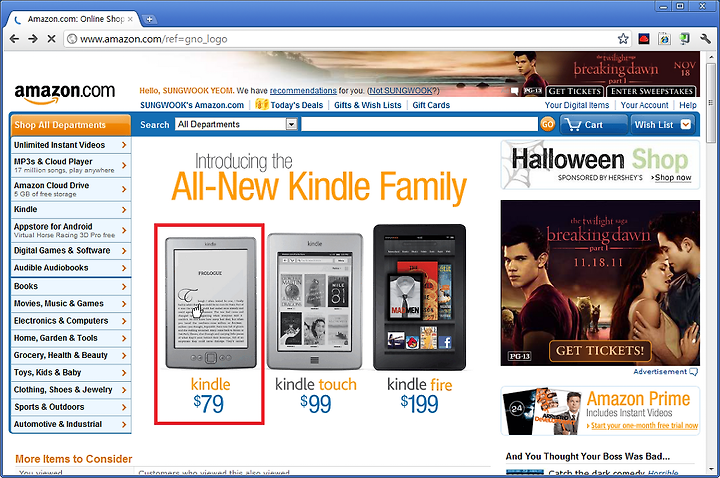The image size is (720, 478).
Task: Bookmark page with the star icon
Action: pos(623,39)
